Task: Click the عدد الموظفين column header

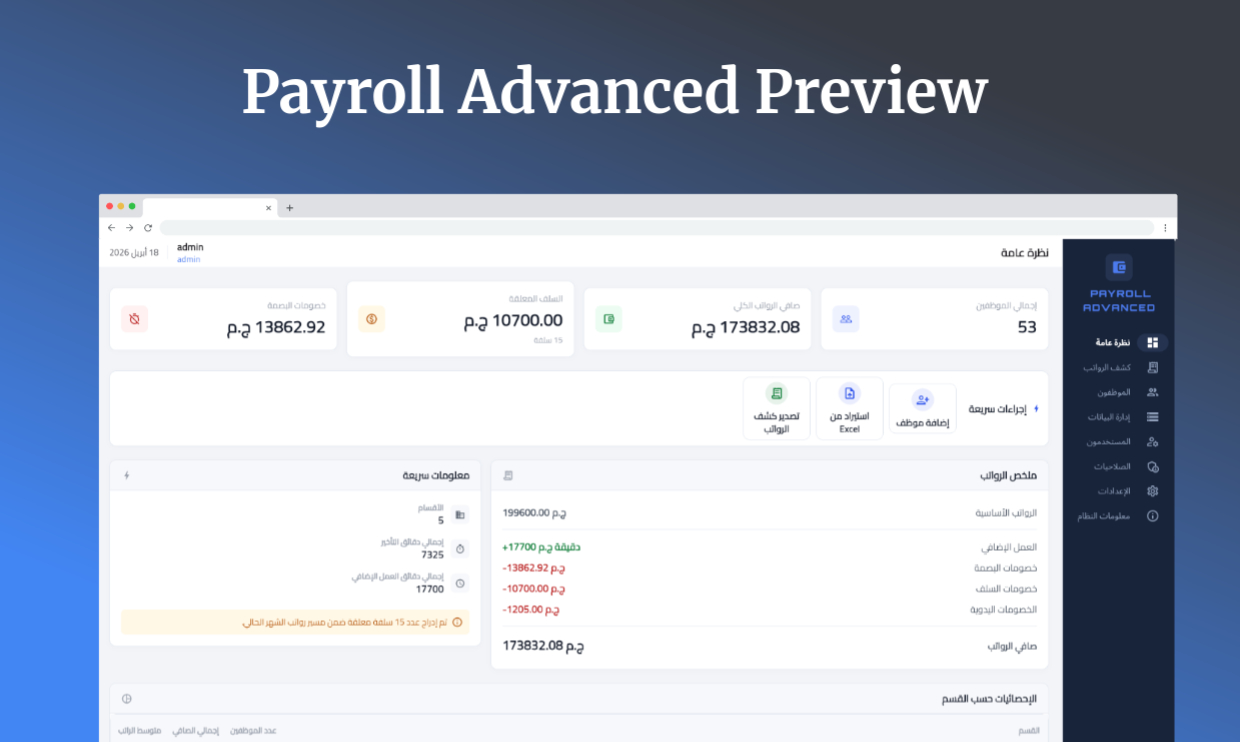Action: pyautogui.click(x=253, y=731)
